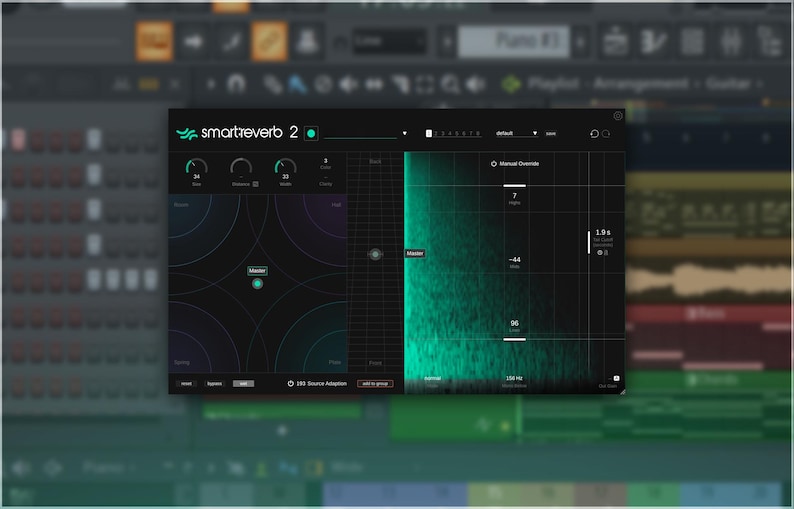Click the Clarity value
Image resolution: width=794 pixels, height=509 pixels.
[326, 178]
